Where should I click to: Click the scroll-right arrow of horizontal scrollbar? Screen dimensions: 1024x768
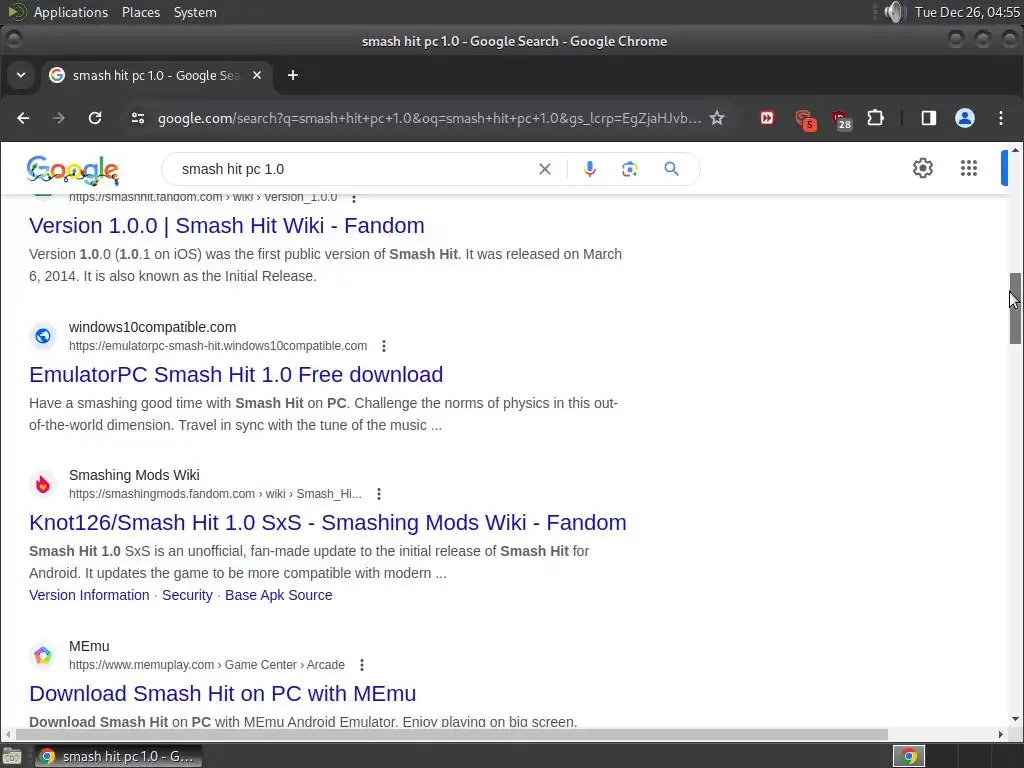(x=1000, y=735)
